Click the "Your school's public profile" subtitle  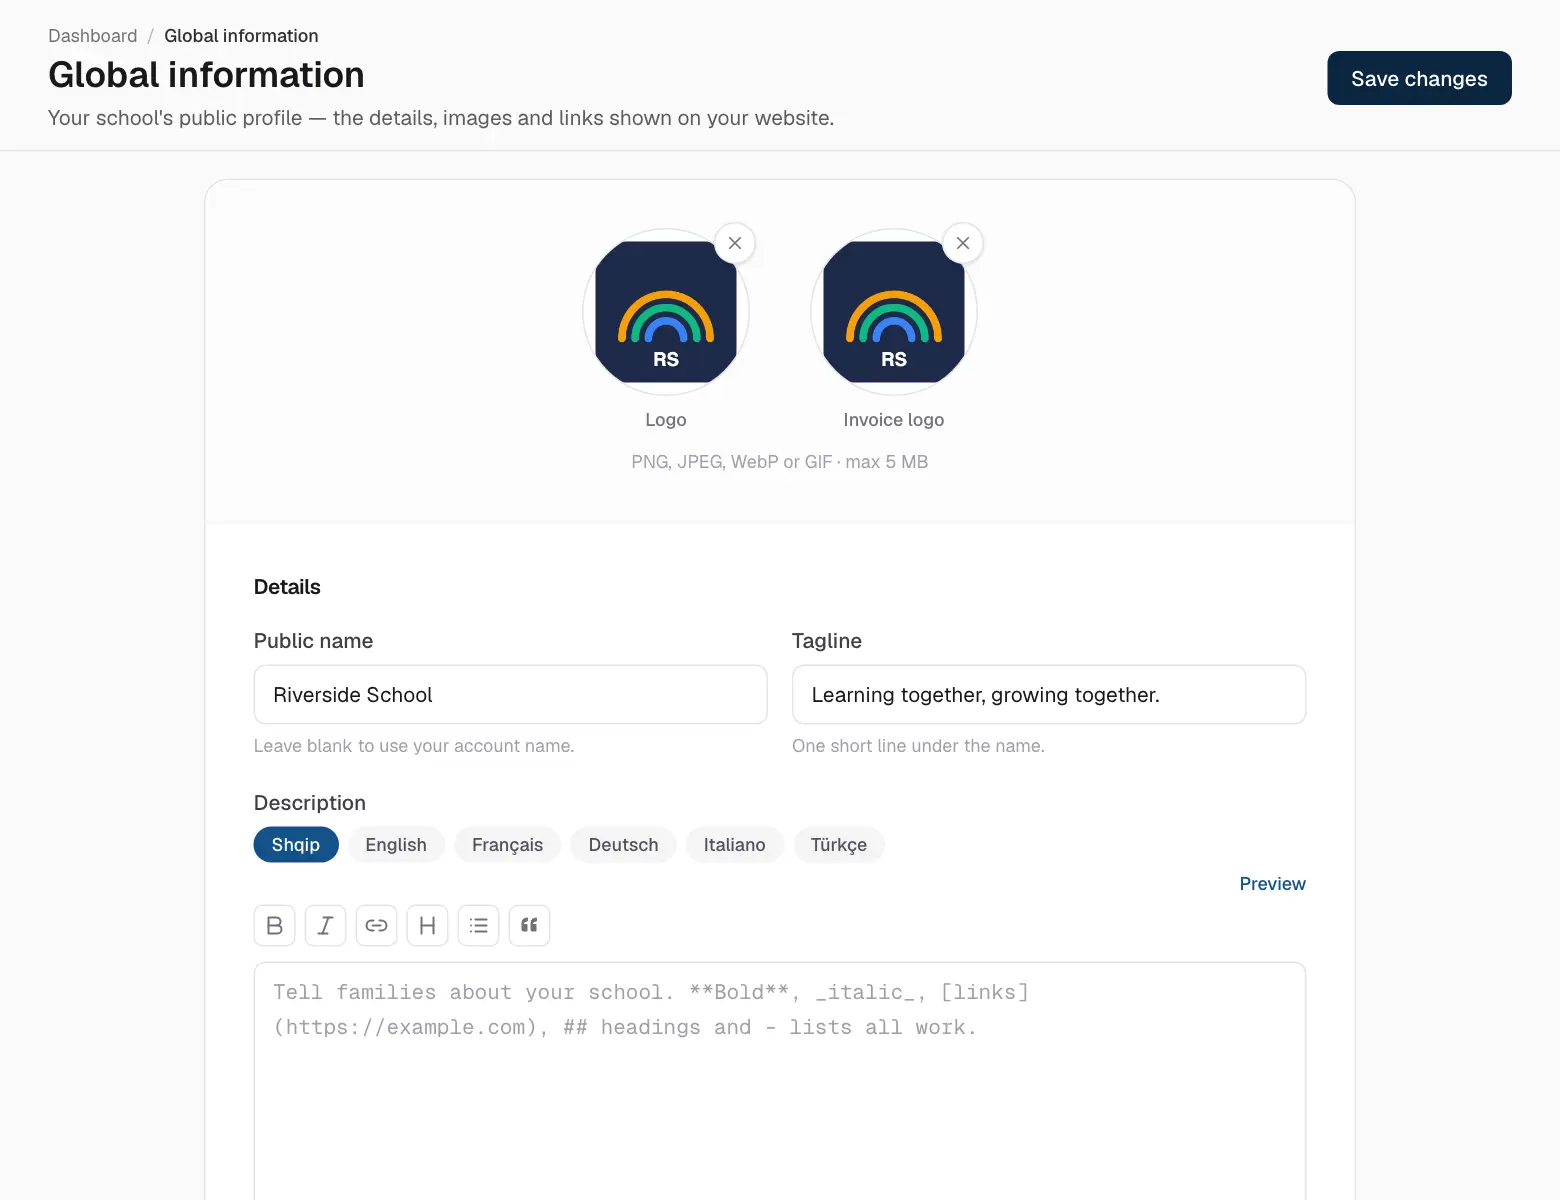(441, 118)
